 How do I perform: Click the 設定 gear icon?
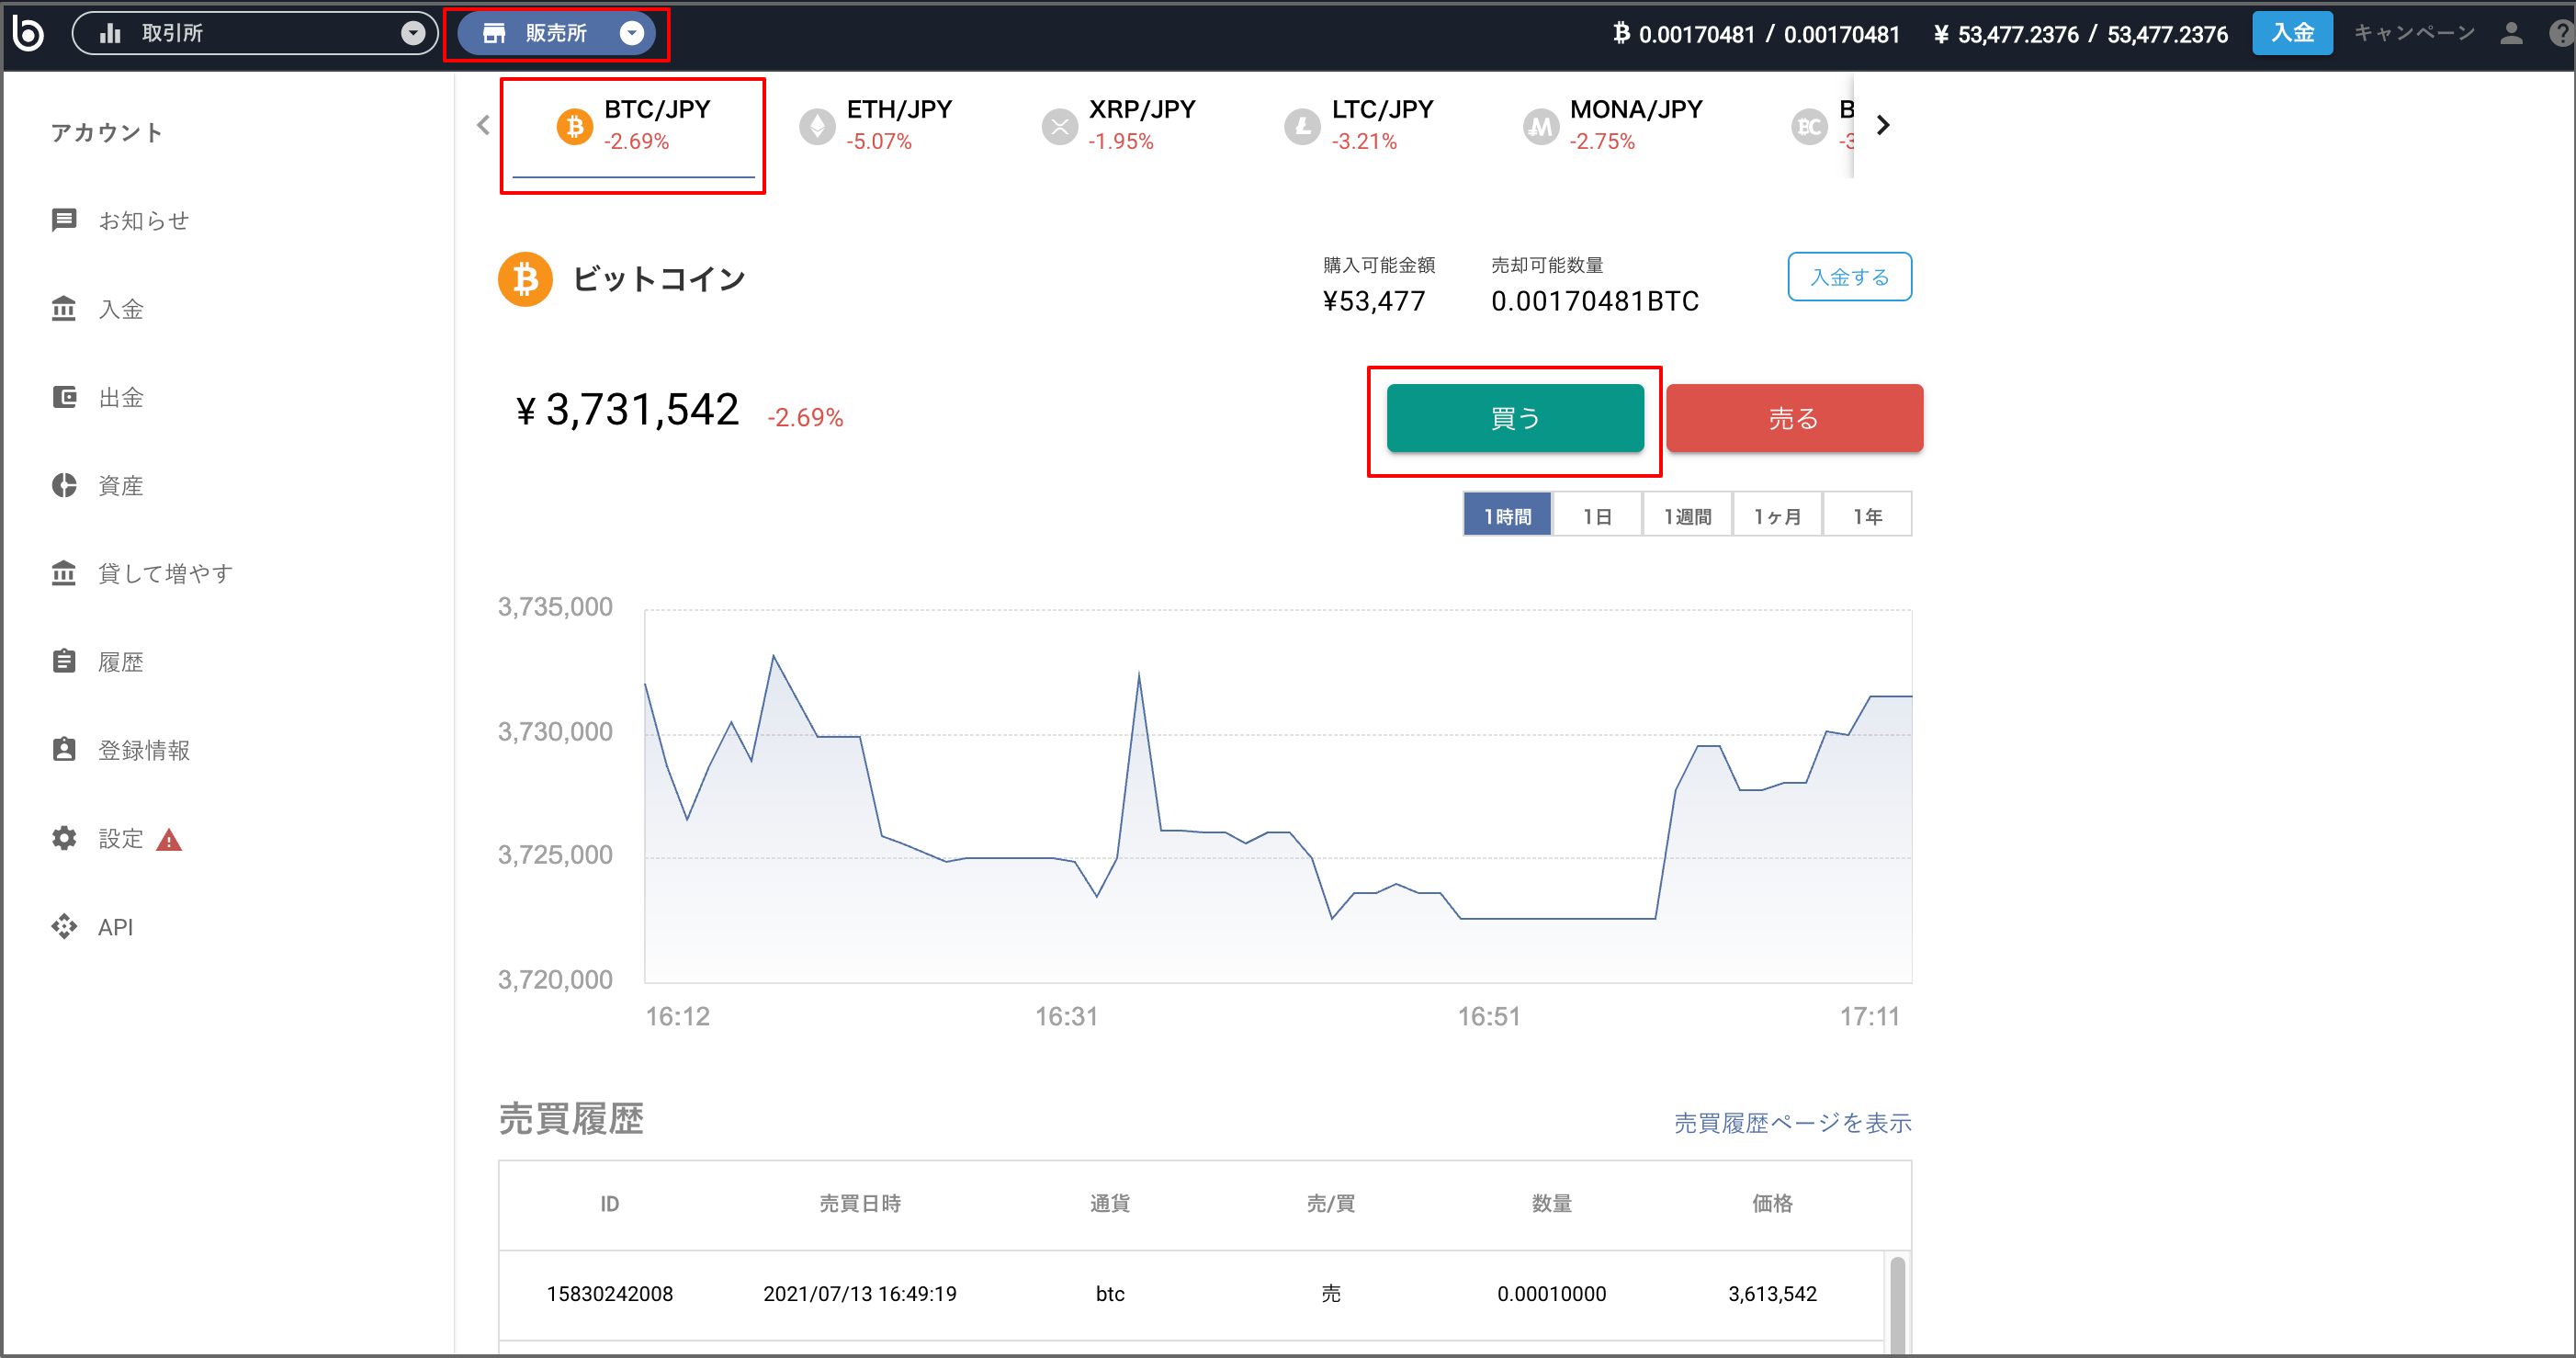64,838
